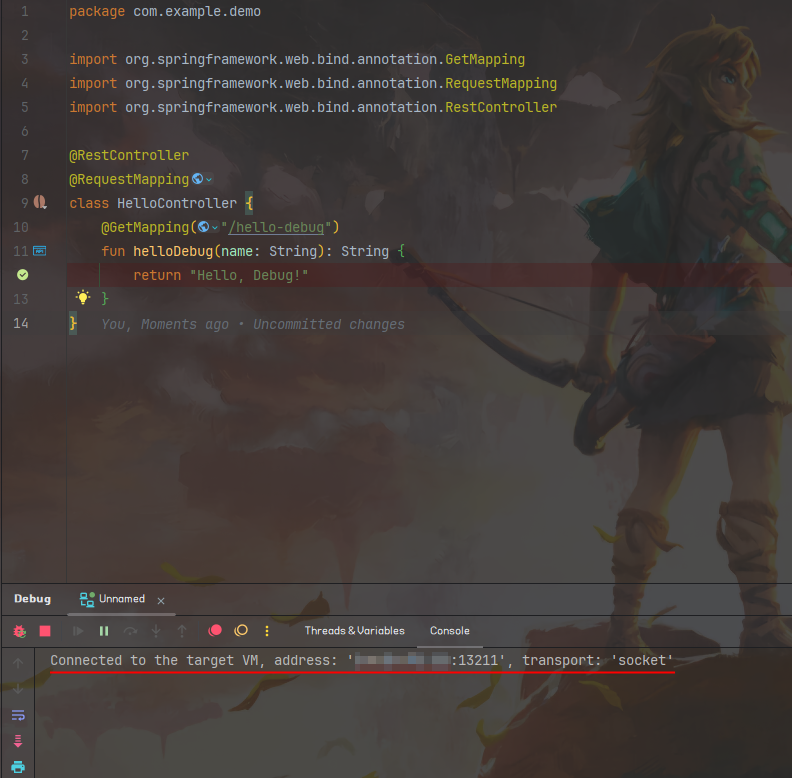This screenshot has height=778, width=792.
Task: Click the Debug tool window title
Action: click(x=32, y=599)
